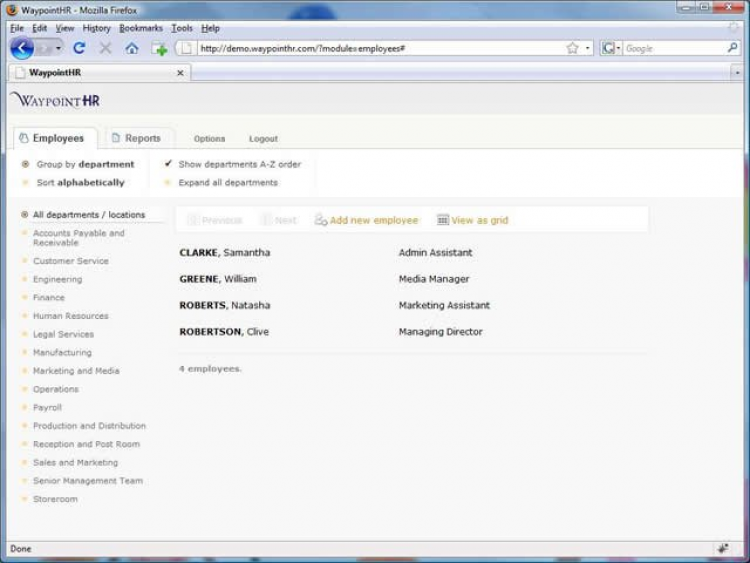Select Sort alphabetically option
750x563 pixels.
point(73,182)
